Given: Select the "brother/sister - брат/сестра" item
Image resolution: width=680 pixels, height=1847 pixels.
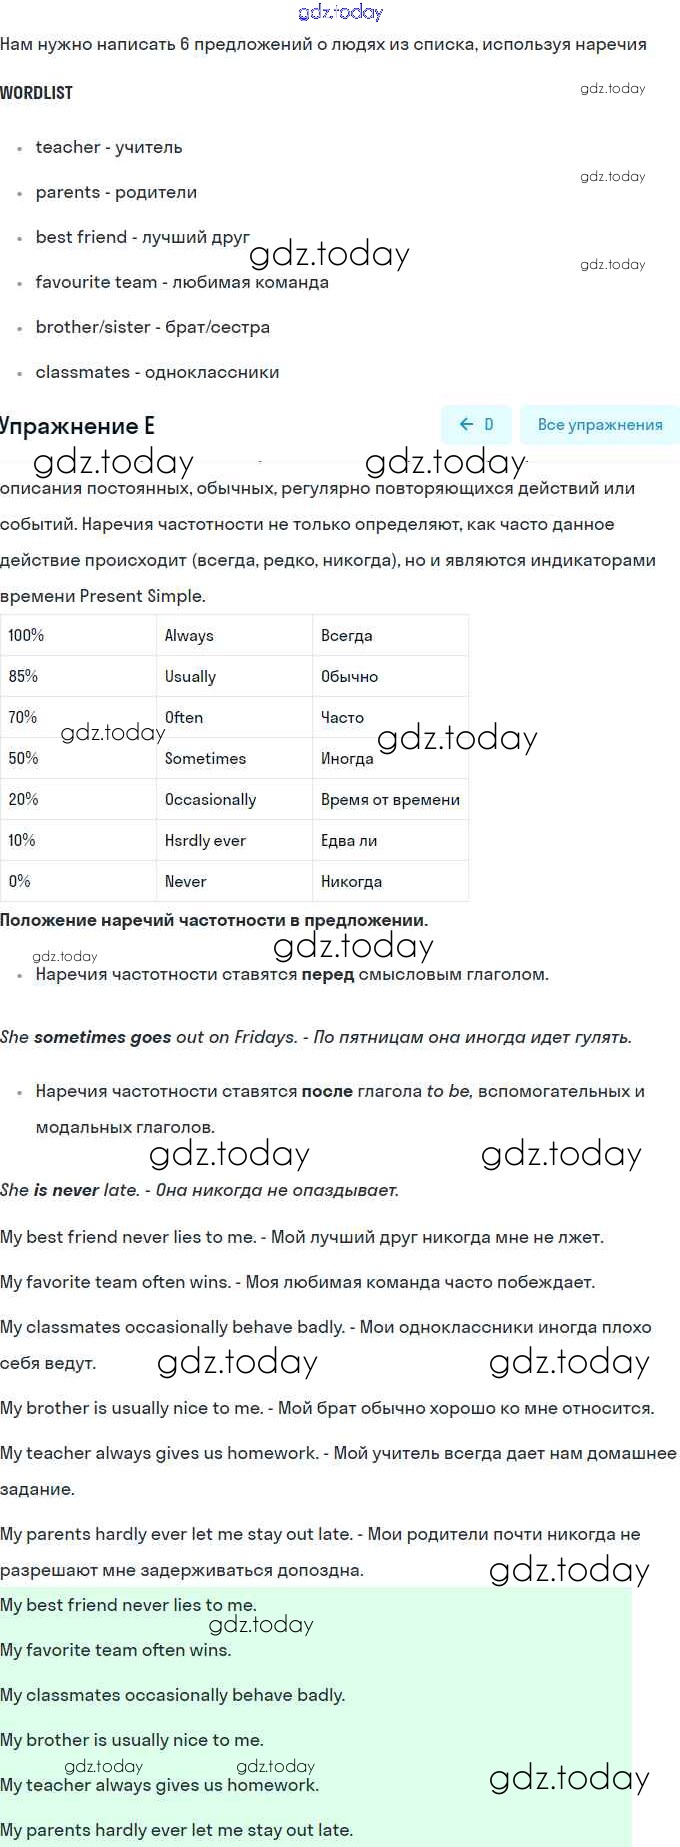Looking at the screenshot, I should (x=152, y=327).
